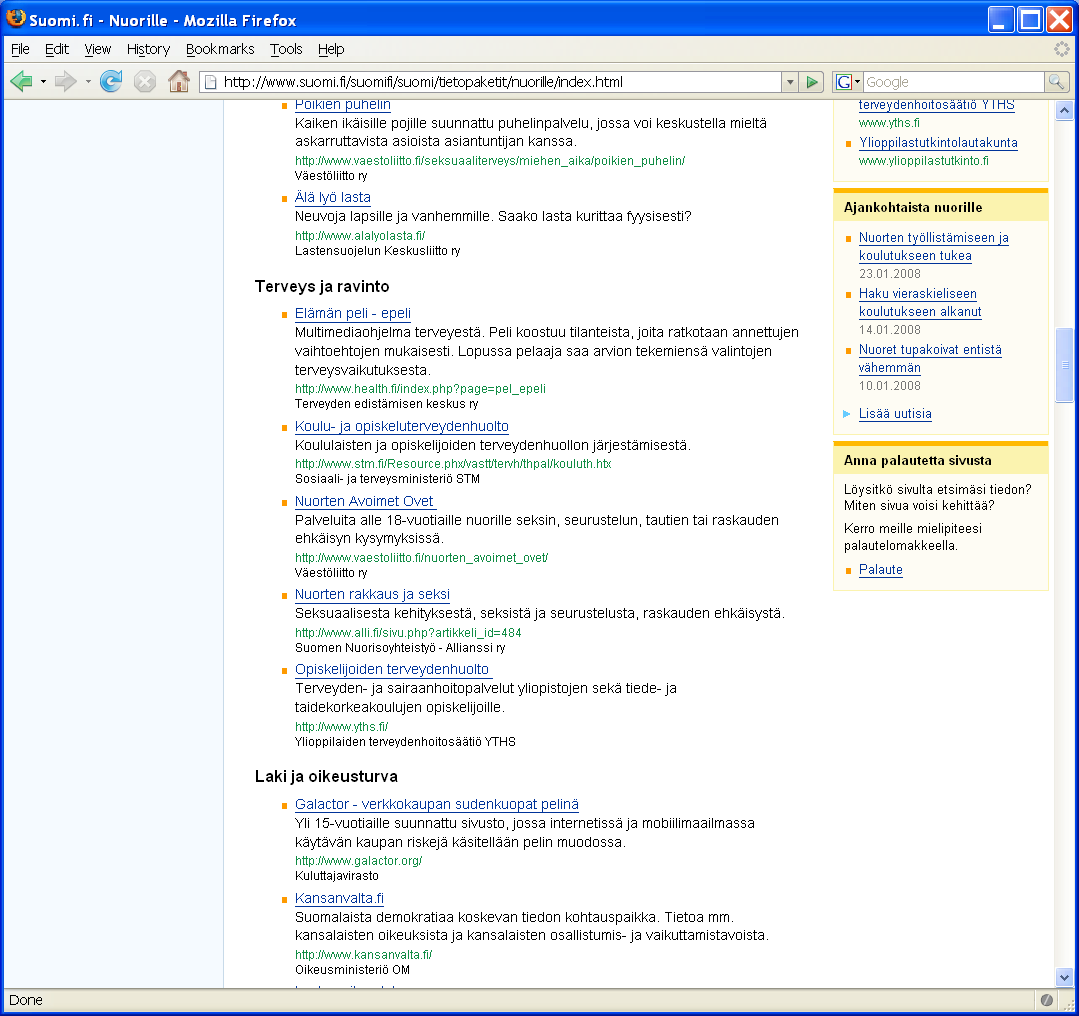The height and width of the screenshot is (1016, 1079).
Task: Click the Palaute feedback link
Action: click(x=880, y=569)
